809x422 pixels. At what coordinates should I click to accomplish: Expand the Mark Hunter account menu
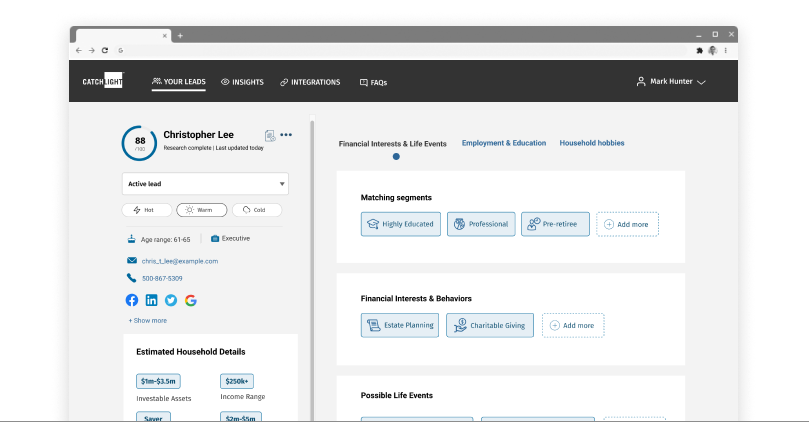click(671, 82)
